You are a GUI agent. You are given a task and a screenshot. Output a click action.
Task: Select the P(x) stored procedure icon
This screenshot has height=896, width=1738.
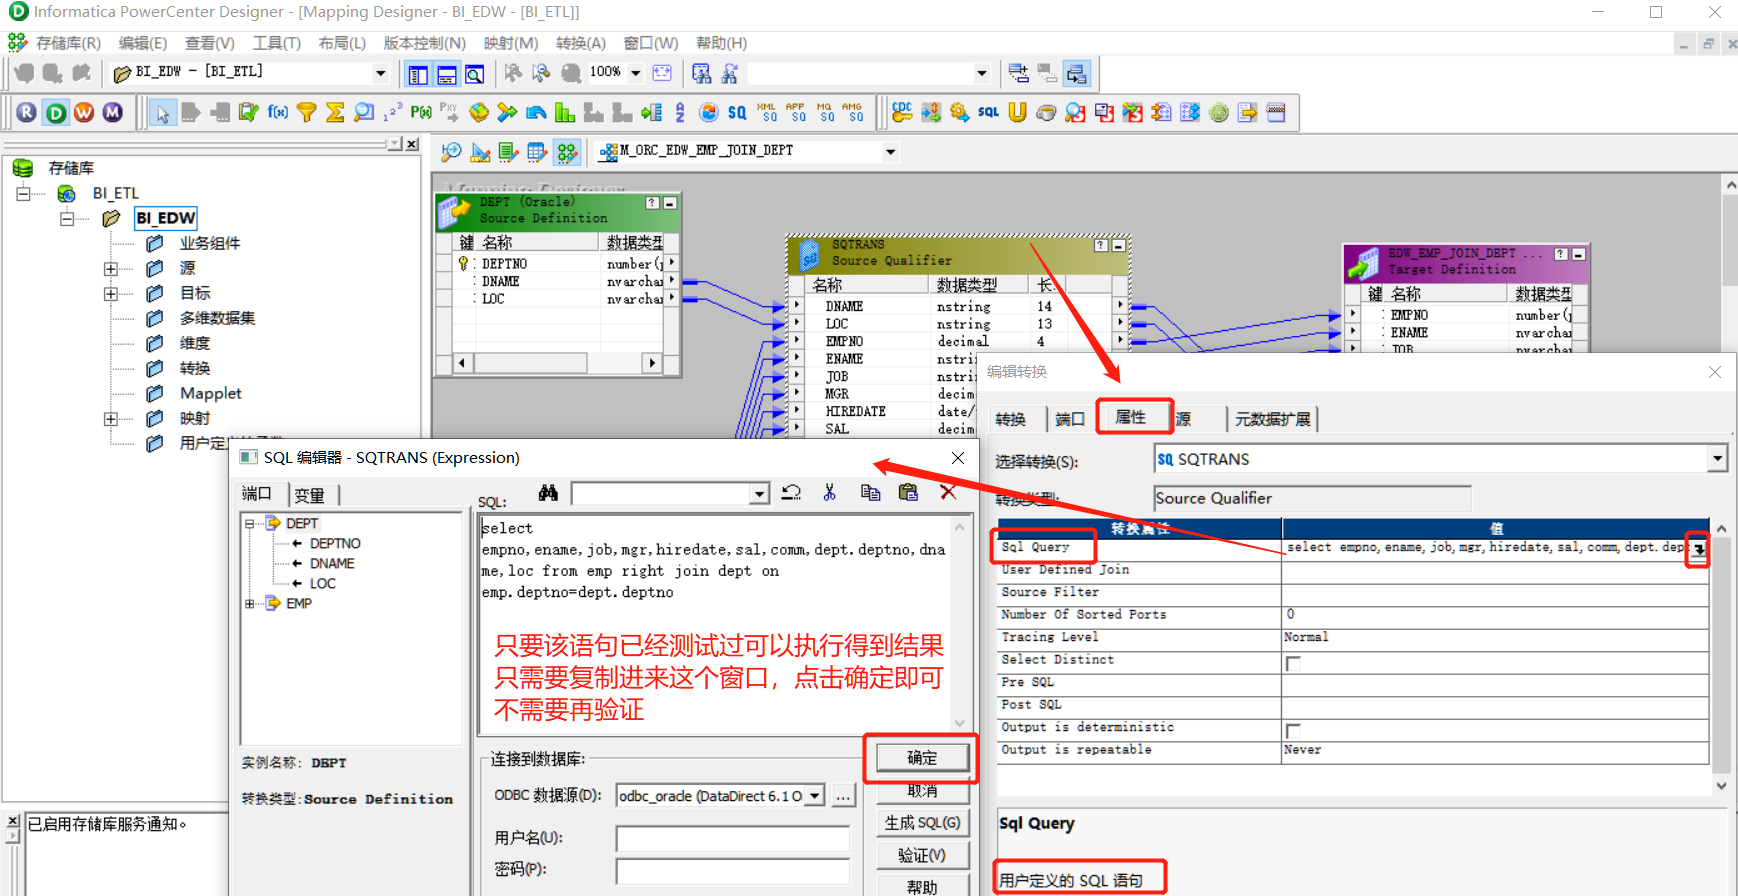tap(421, 113)
